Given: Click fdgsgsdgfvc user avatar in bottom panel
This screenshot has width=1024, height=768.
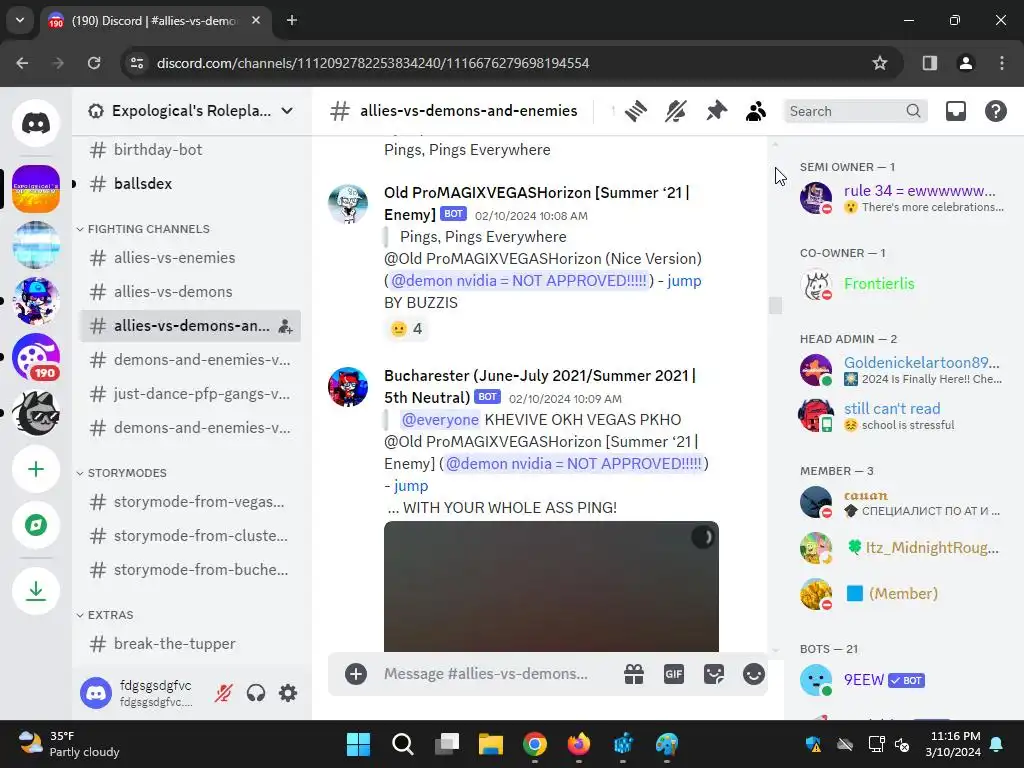Looking at the screenshot, I should [x=96, y=693].
